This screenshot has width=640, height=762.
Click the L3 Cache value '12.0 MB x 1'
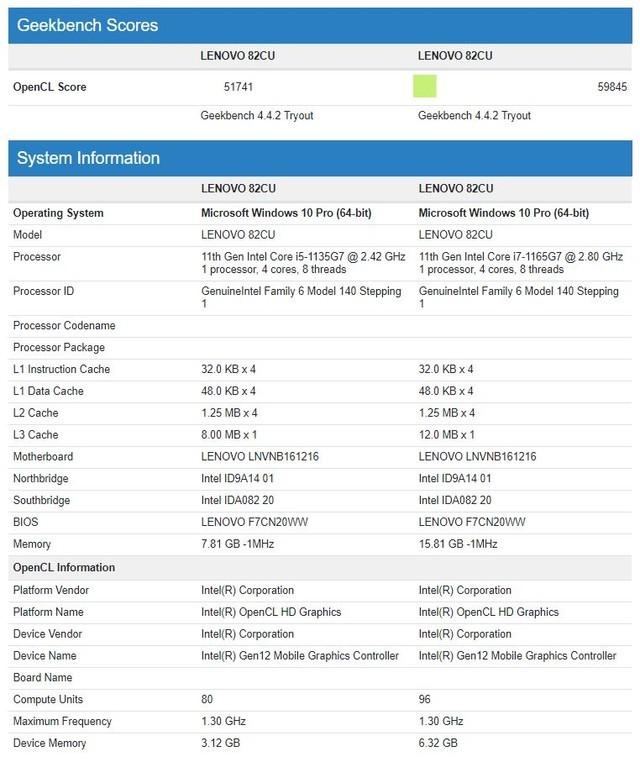click(447, 435)
